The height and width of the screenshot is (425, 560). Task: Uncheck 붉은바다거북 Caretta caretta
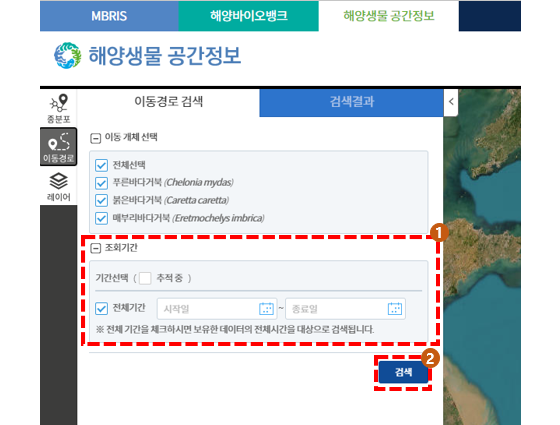click(101, 200)
